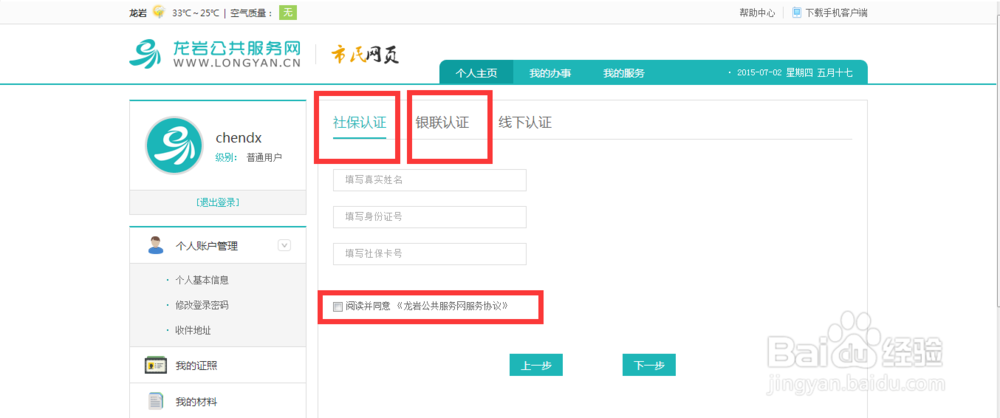Open the 个人主页 tab
1000x418 pixels.
tap(476, 73)
